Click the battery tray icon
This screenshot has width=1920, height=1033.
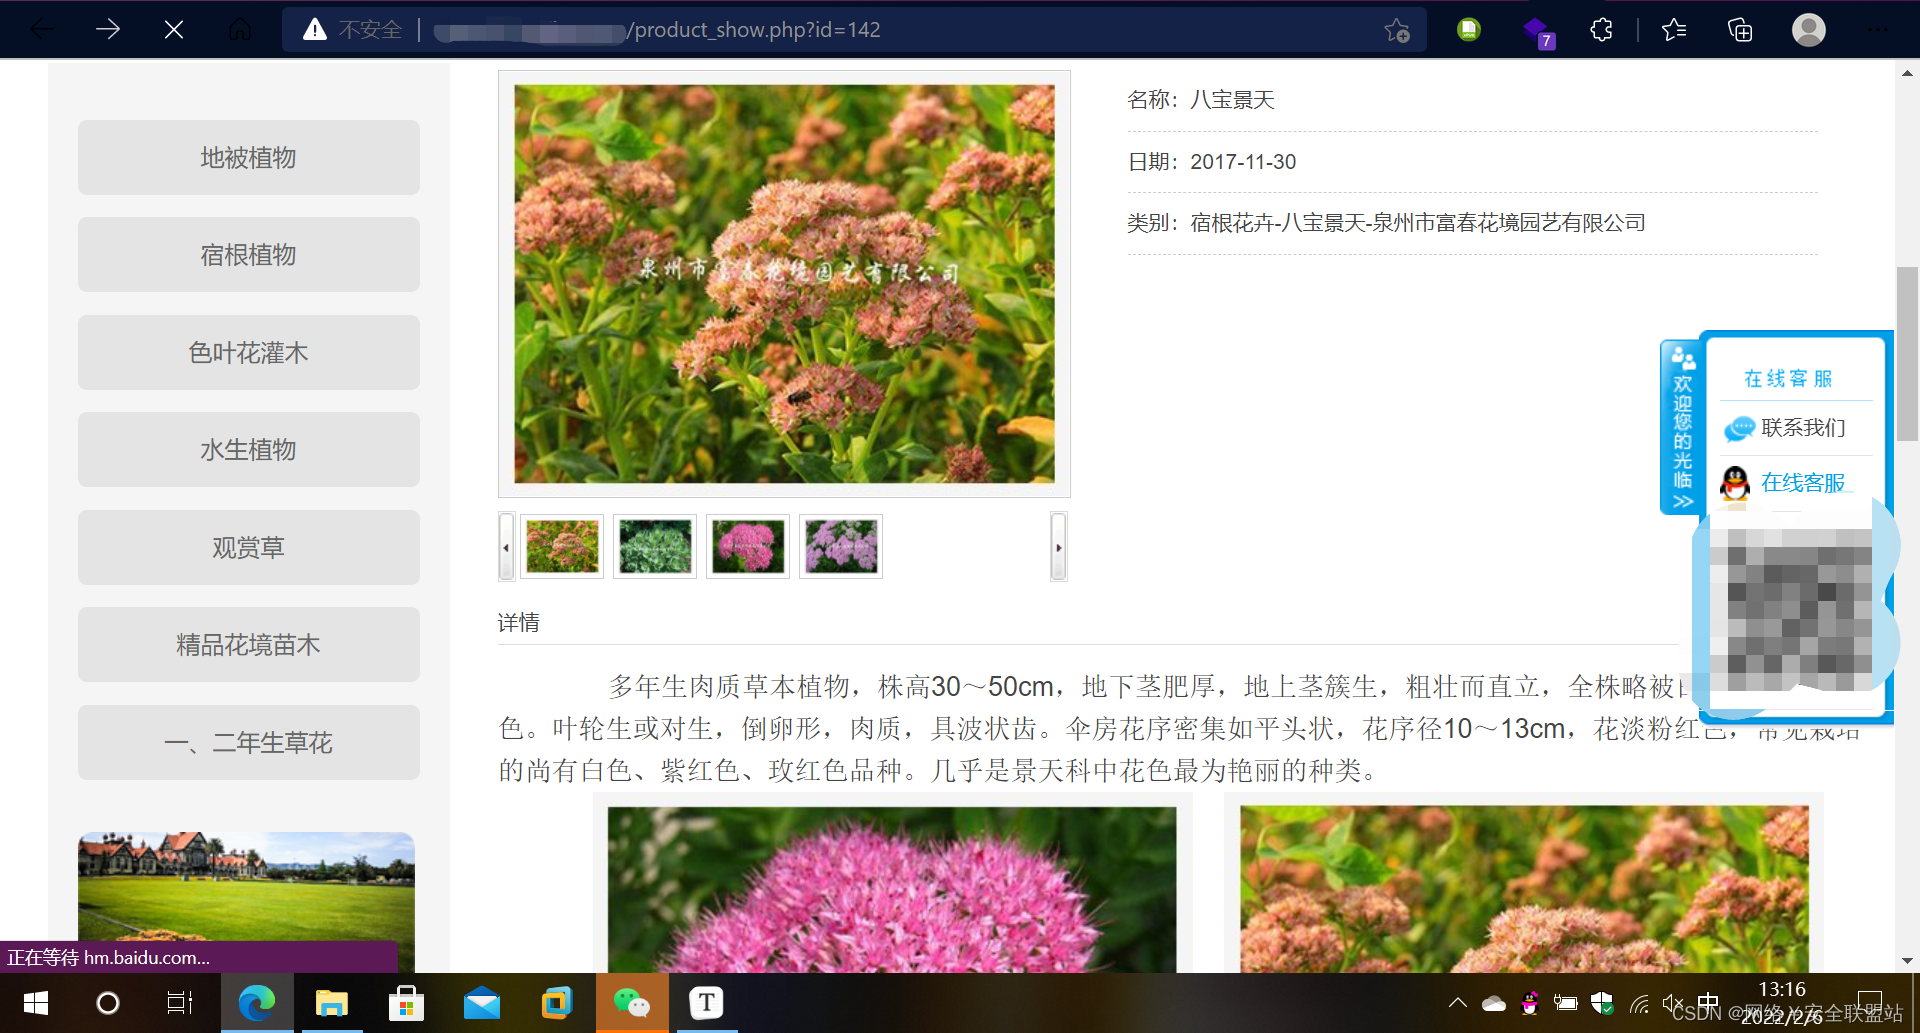(1566, 1003)
